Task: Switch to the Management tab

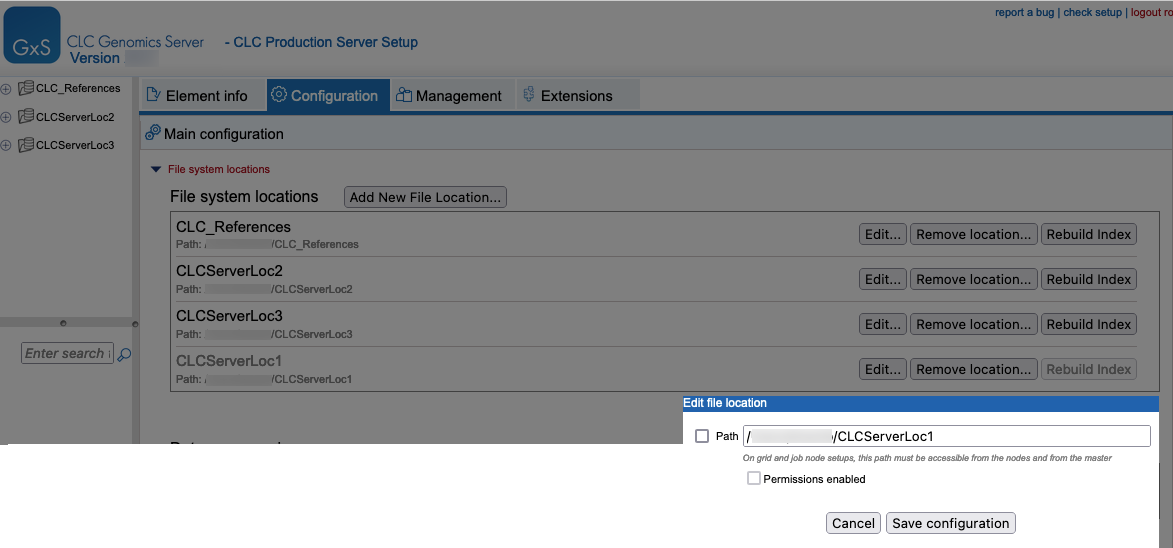Action: click(x=449, y=96)
